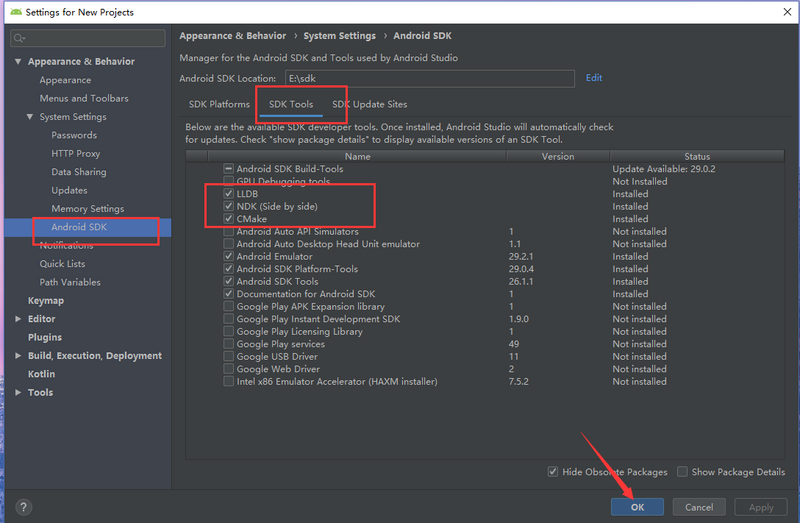Image resolution: width=800 pixels, height=523 pixels.
Task: Click the Apply button
Action: point(761,507)
